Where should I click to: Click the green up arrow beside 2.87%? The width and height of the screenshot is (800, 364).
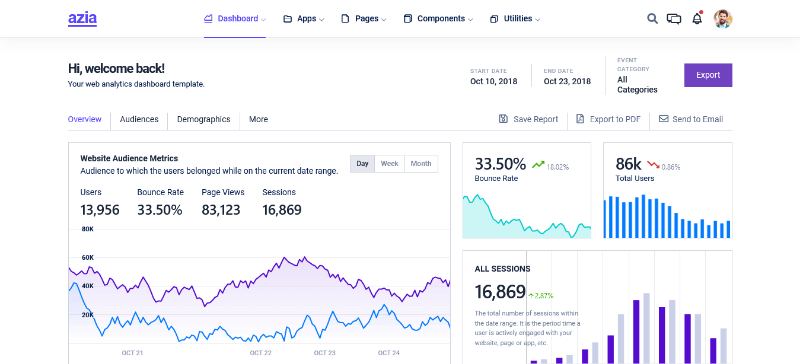531,296
